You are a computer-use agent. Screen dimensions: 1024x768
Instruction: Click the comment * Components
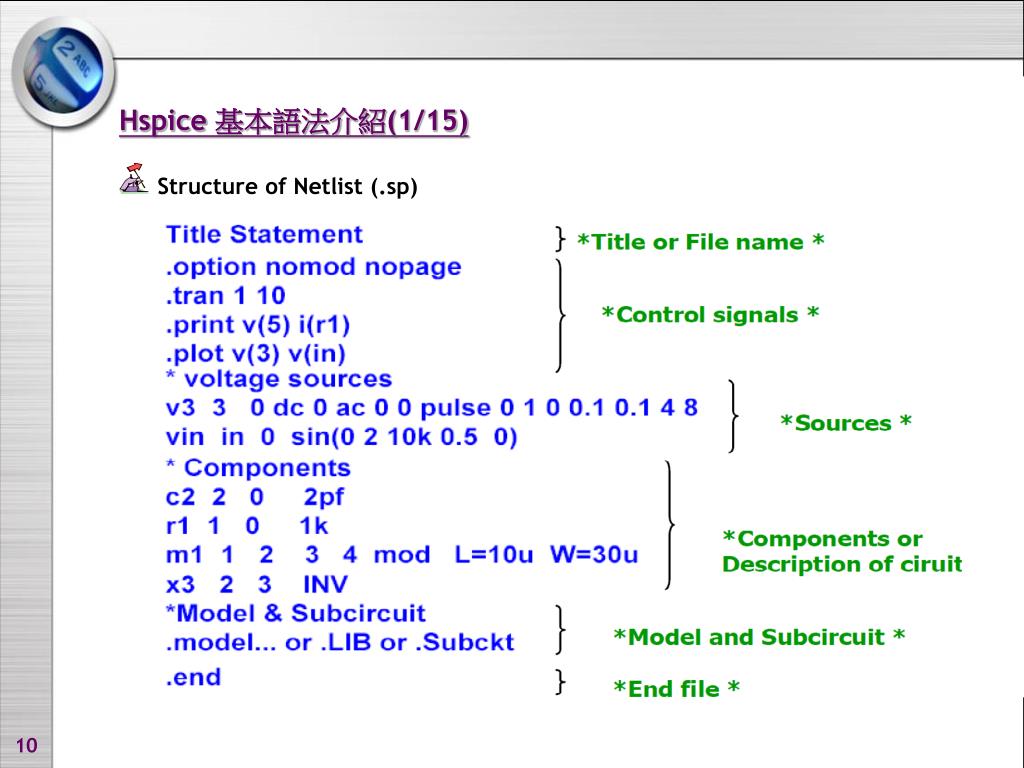(x=259, y=468)
